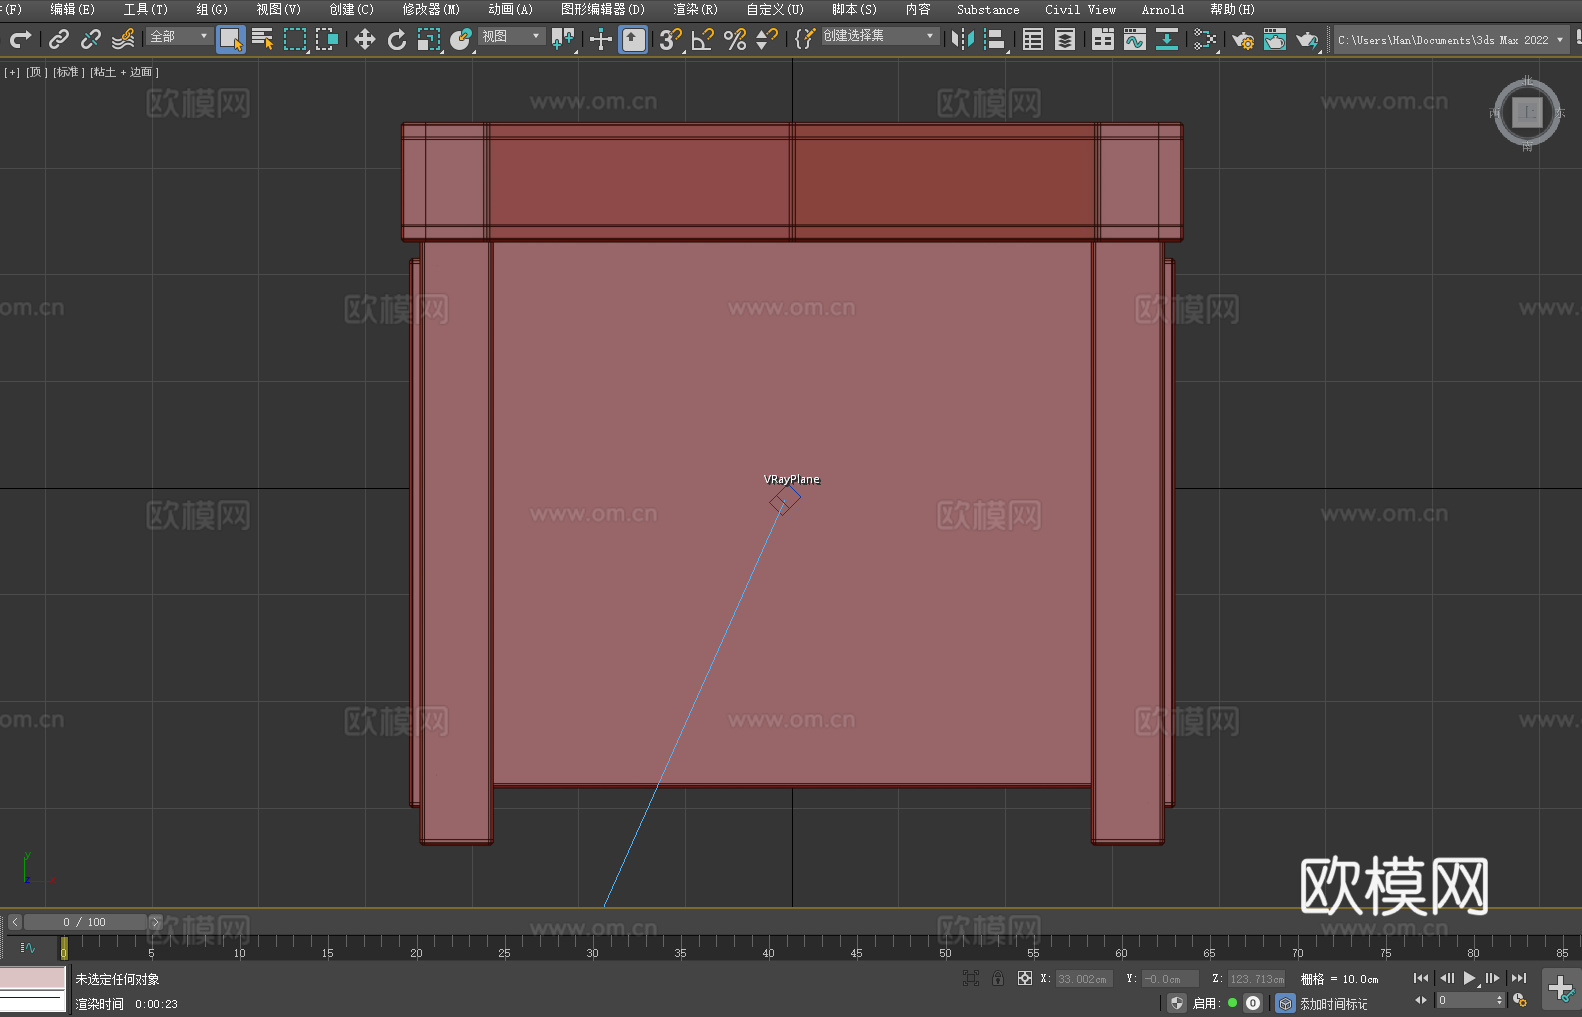Toggle Absolute/Offset transform mode icon

[x=1025, y=978]
